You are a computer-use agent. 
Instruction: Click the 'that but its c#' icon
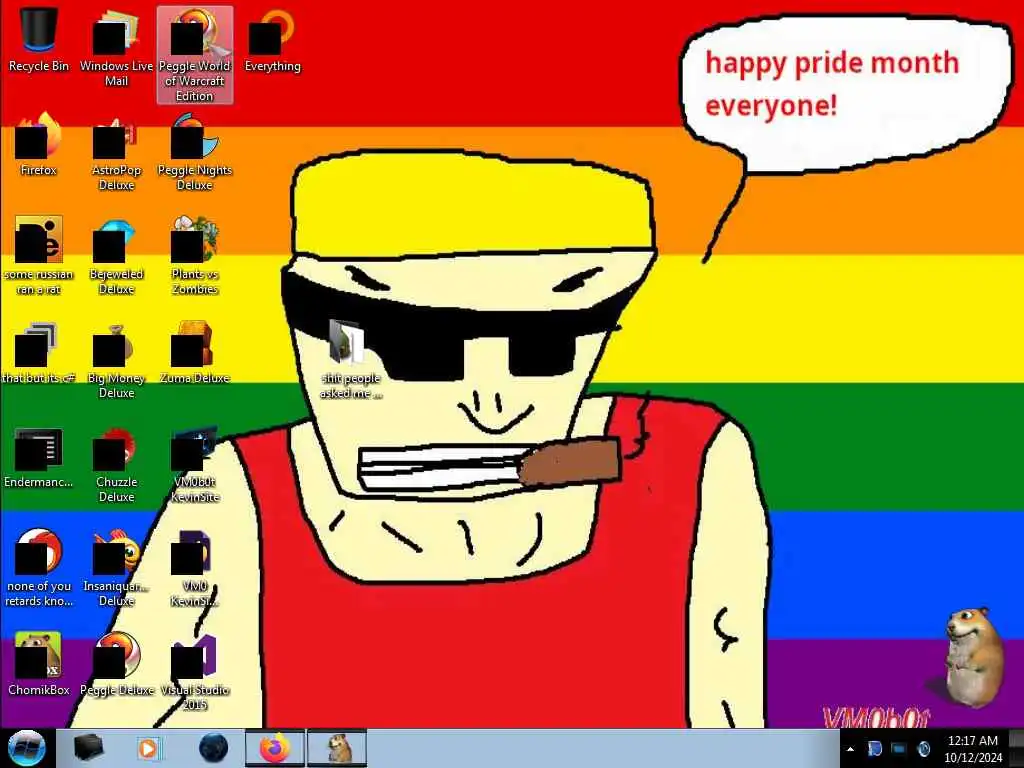click(x=39, y=353)
